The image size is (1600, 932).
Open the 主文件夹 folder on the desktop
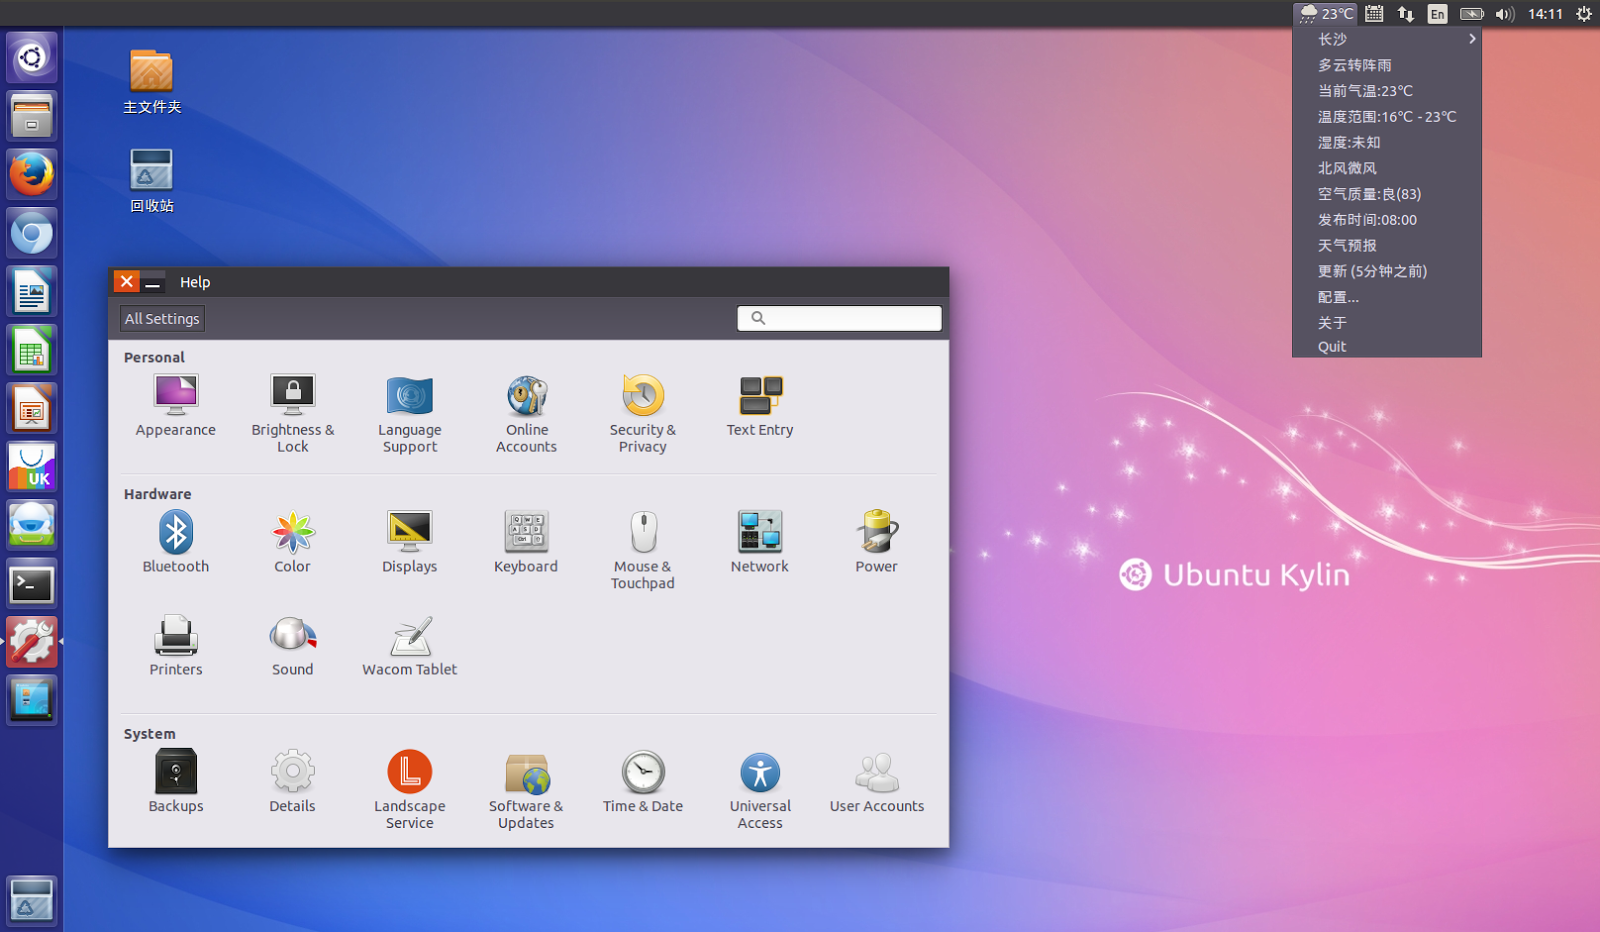(150, 82)
